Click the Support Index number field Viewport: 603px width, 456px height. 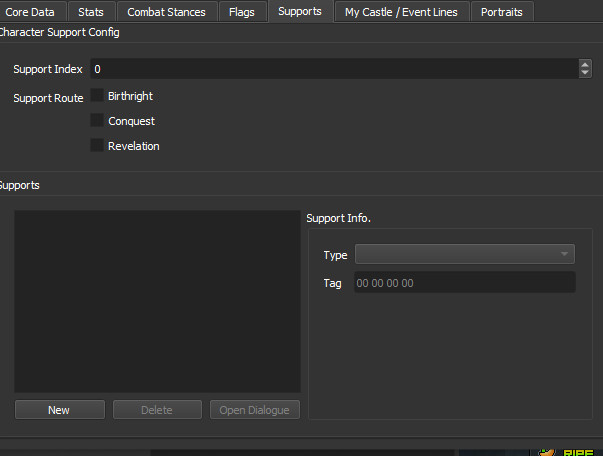point(330,69)
